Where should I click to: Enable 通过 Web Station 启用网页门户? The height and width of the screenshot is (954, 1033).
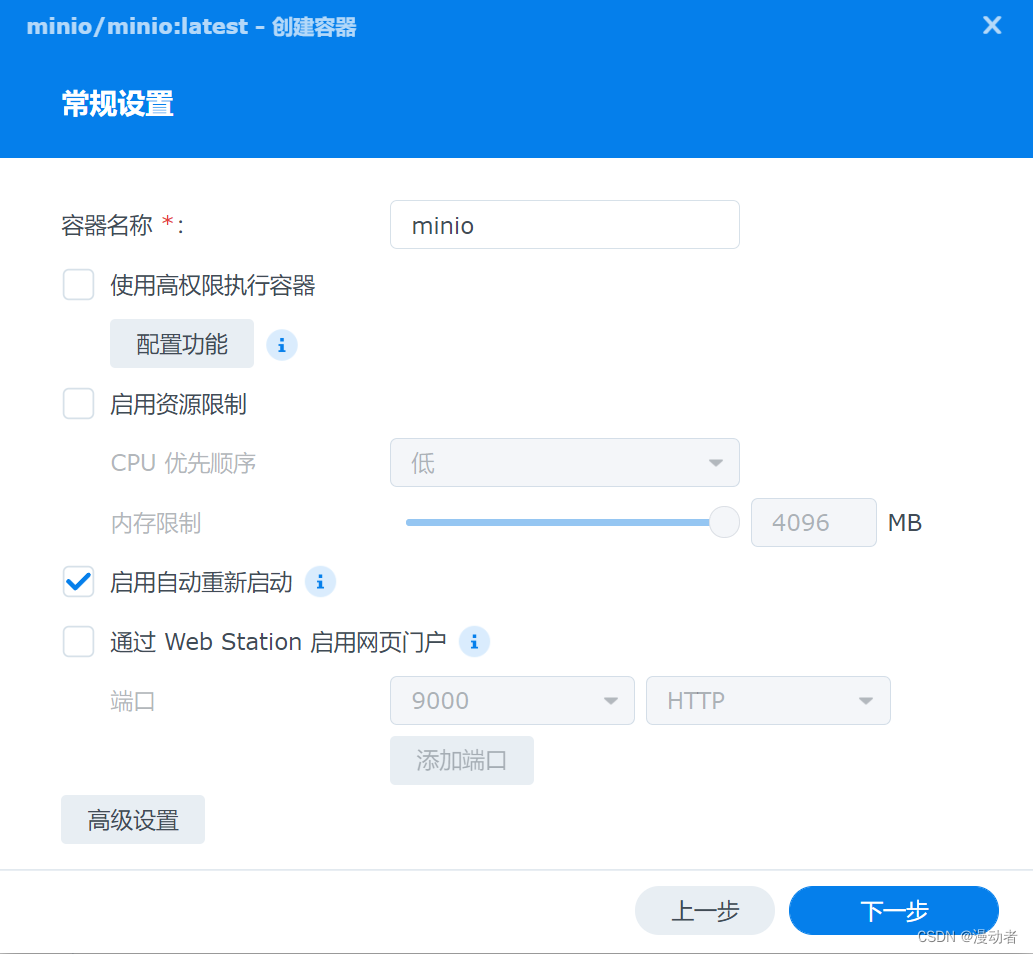click(78, 642)
